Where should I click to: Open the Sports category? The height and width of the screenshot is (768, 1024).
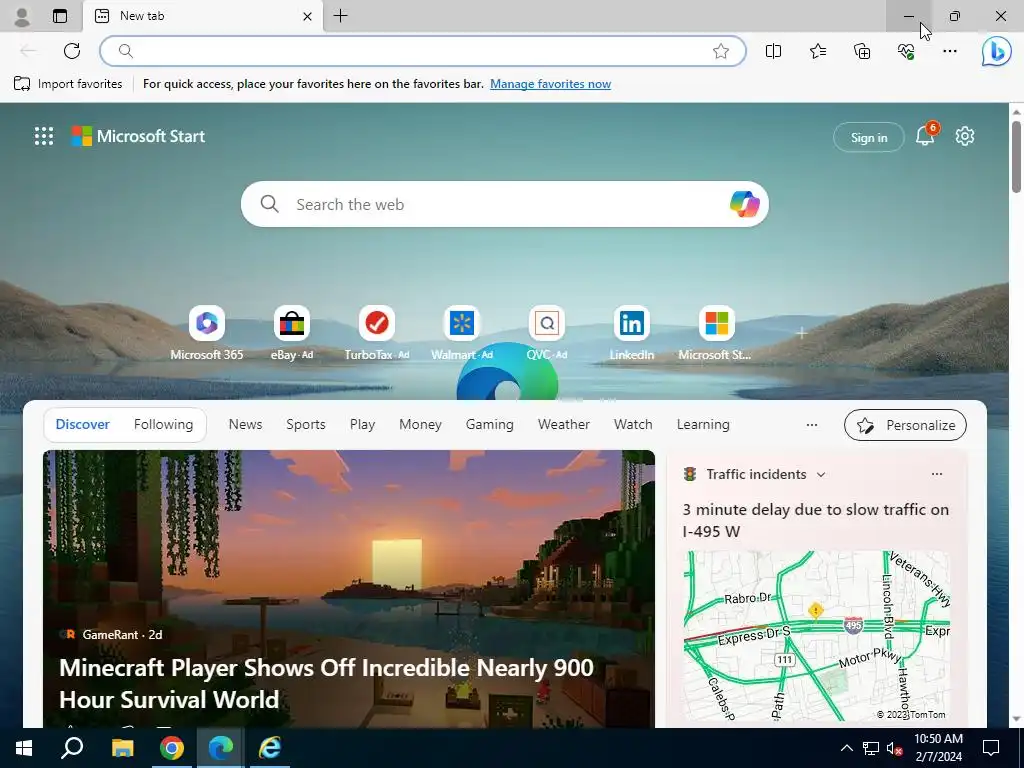click(x=306, y=424)
